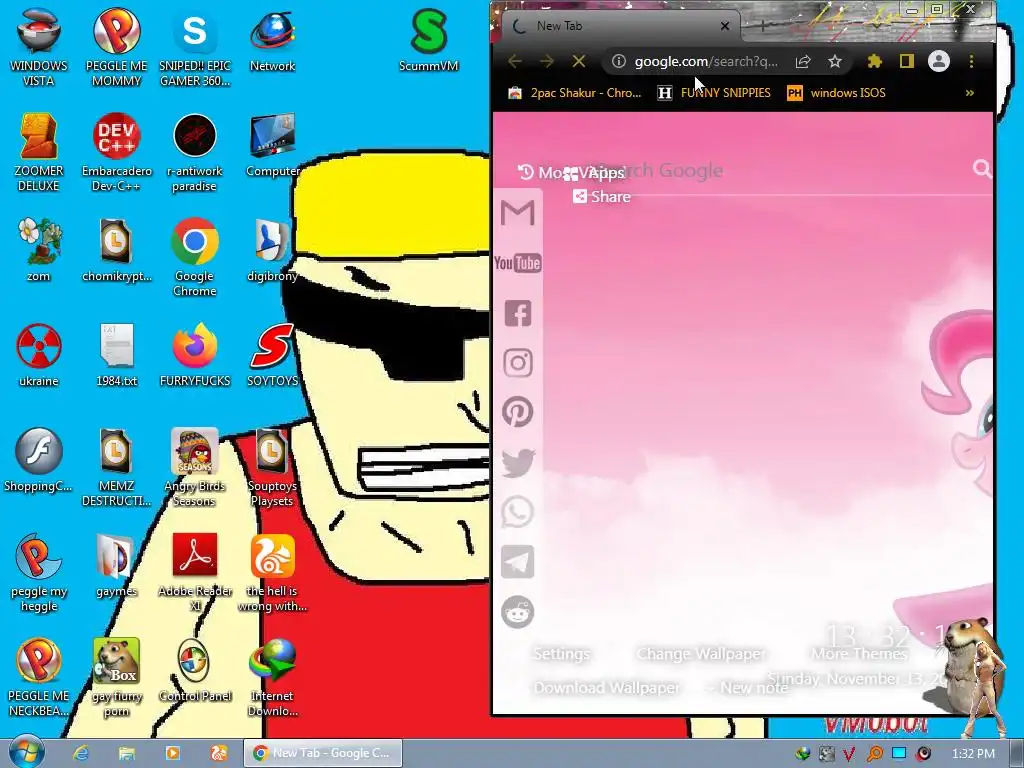
Task: Click Download Wallpaper link
Action: [607, 688]
